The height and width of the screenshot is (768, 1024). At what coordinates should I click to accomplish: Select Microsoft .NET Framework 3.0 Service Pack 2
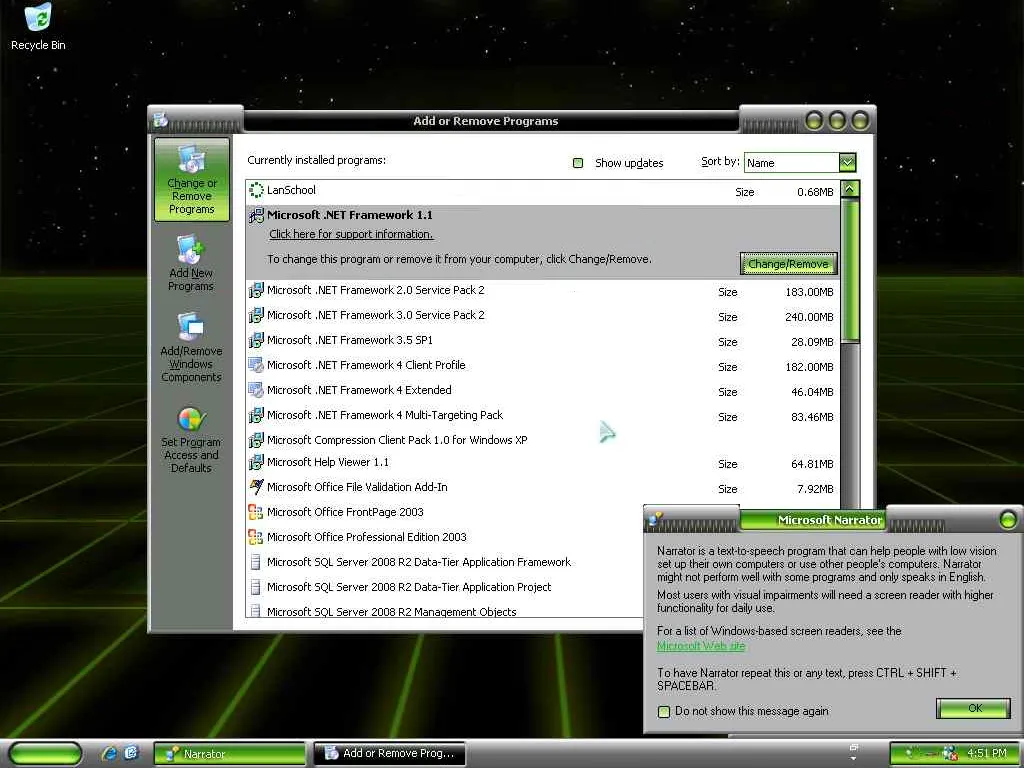tap(543, 315)
